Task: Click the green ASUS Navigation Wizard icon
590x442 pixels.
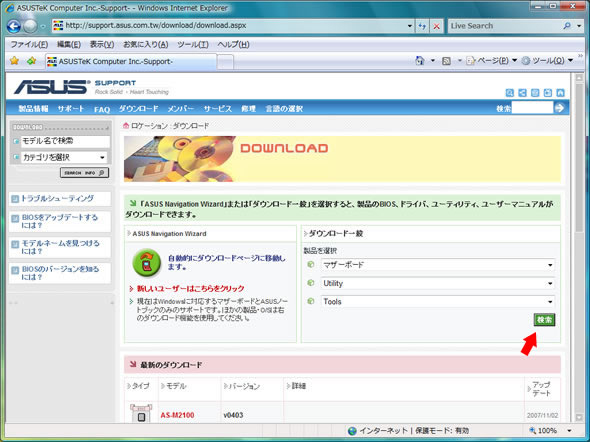Action: pyautogui.click(x=147, y=262)
